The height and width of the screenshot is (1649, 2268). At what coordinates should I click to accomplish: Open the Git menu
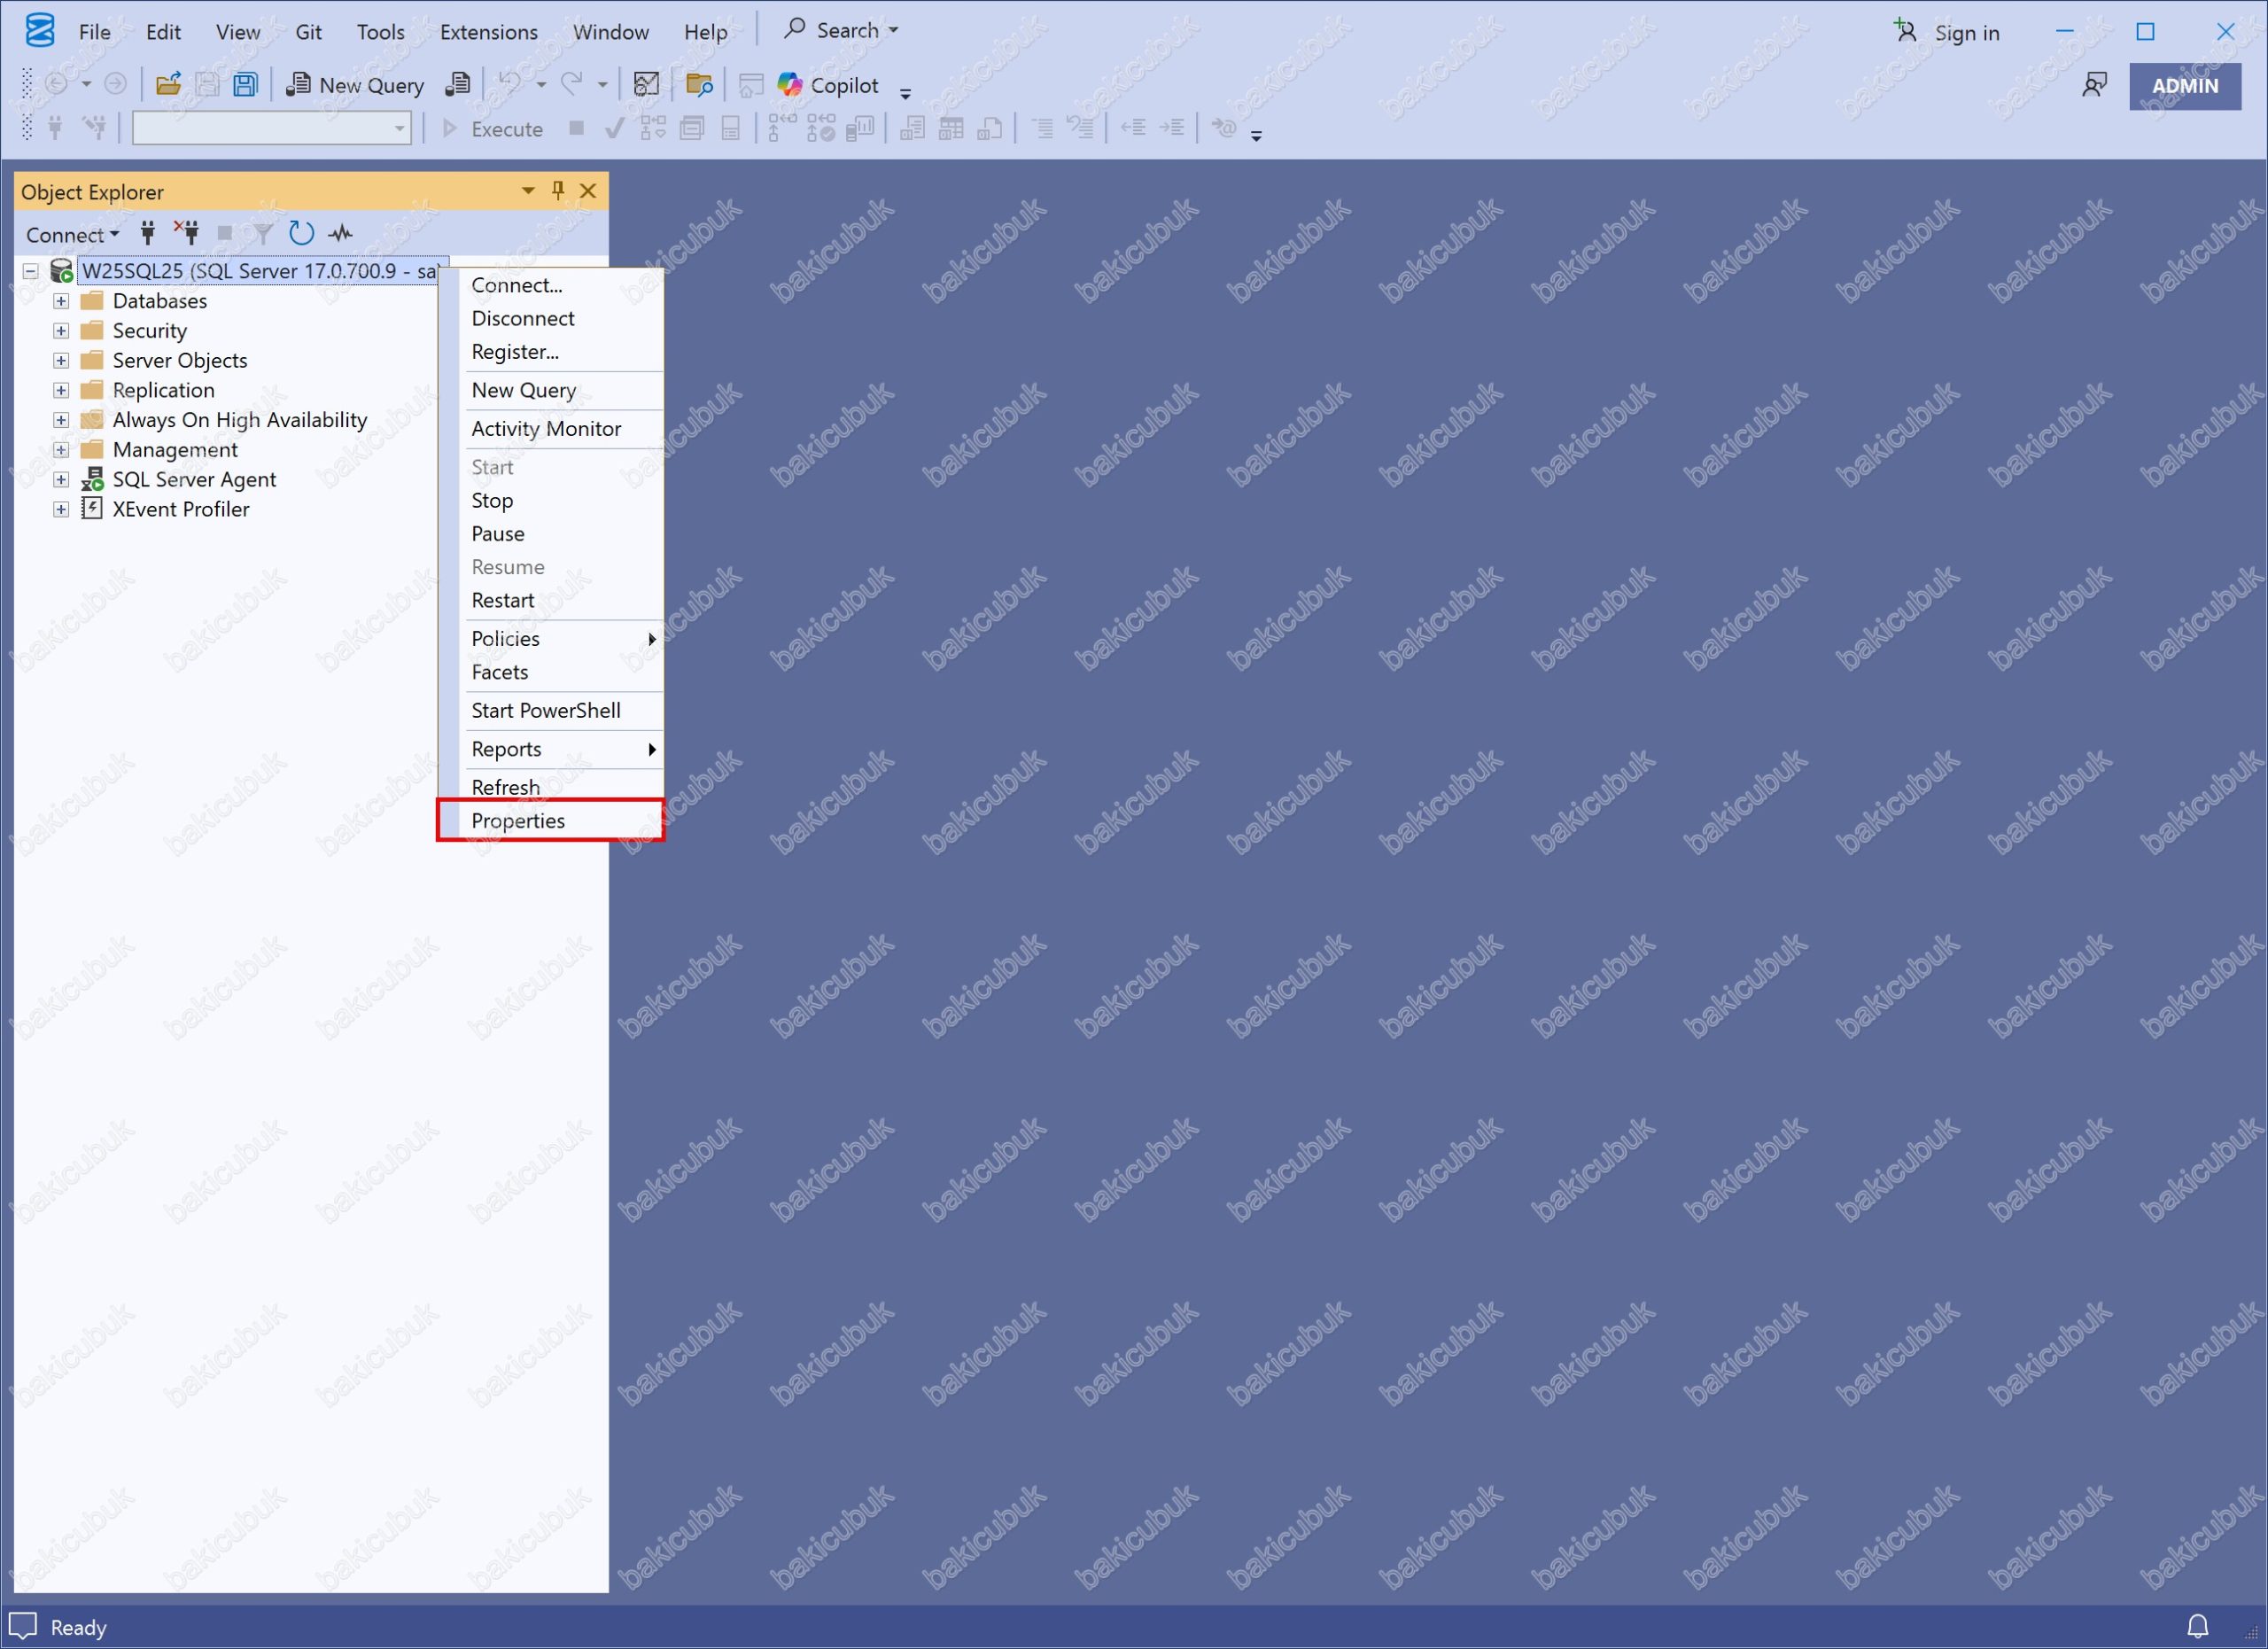308,31
